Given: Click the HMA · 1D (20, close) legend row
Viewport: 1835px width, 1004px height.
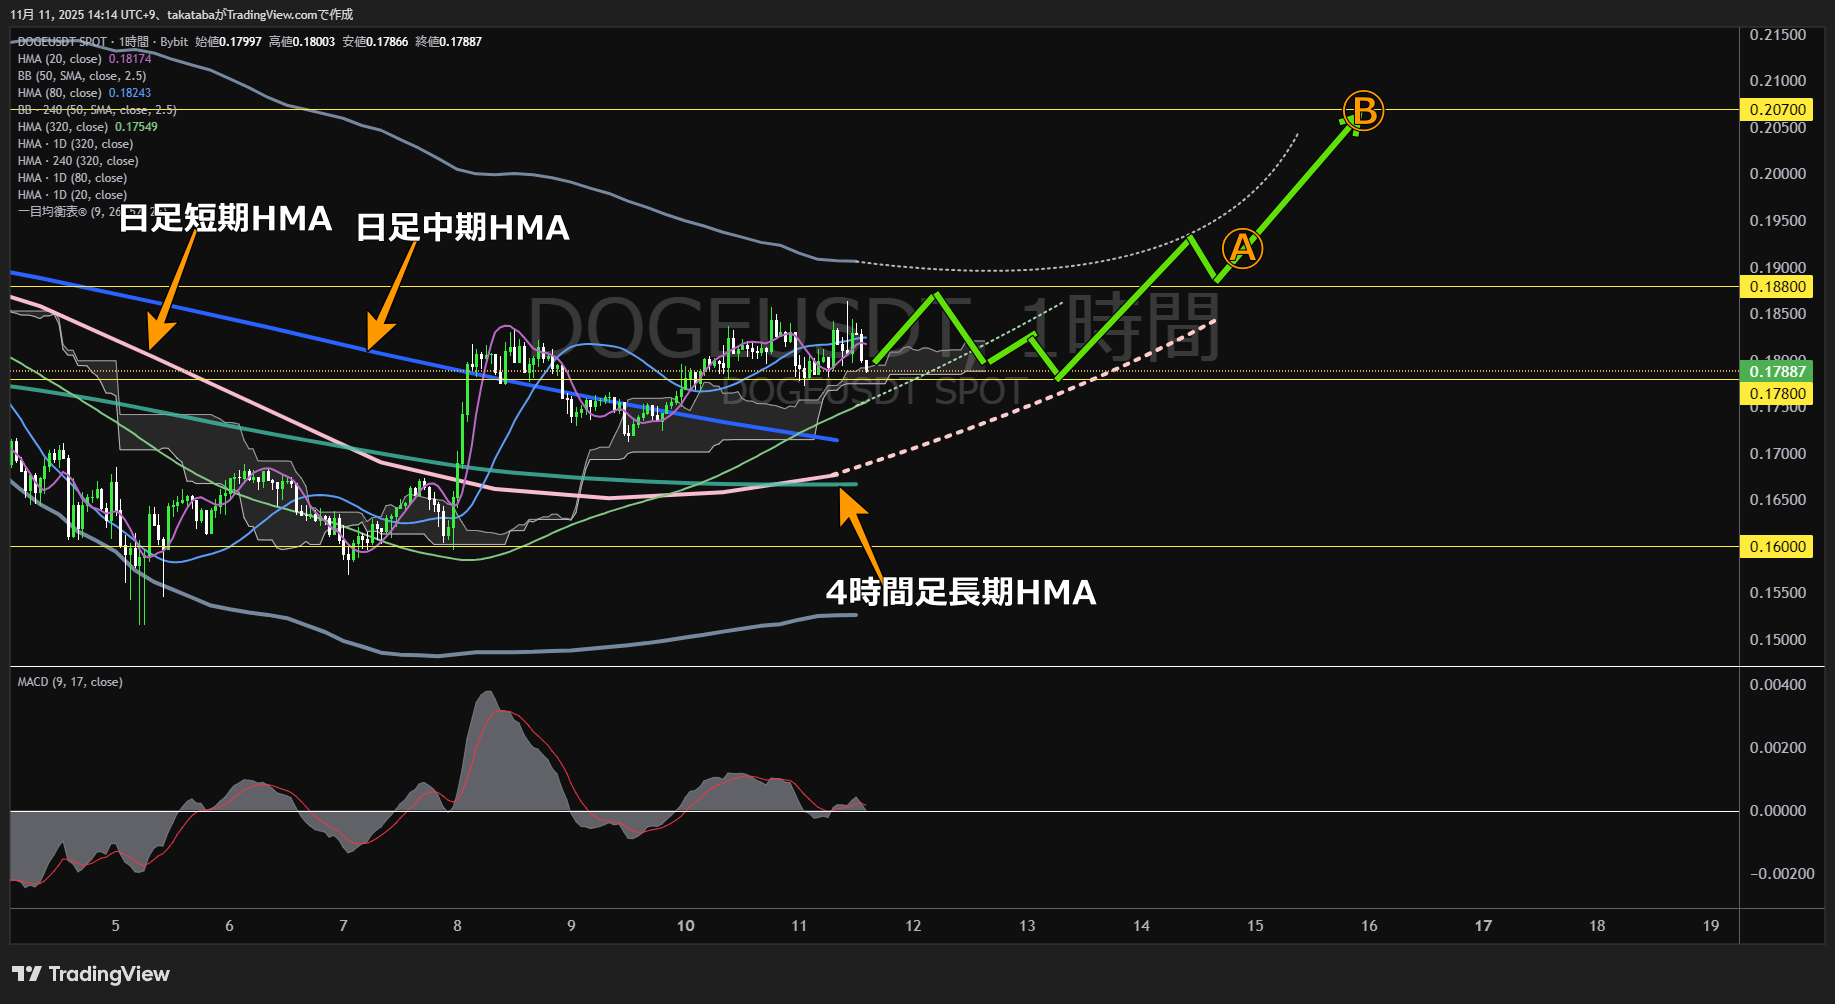Looking at the screenshot, I should [x=72, y=195].
